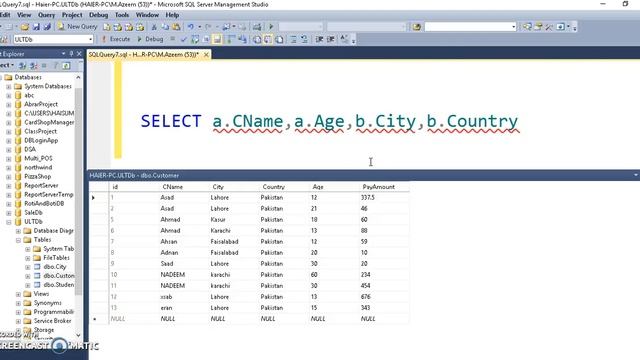Click the Execute query button
This screenshot has height=360, width=640.
(x=116, y=39)
